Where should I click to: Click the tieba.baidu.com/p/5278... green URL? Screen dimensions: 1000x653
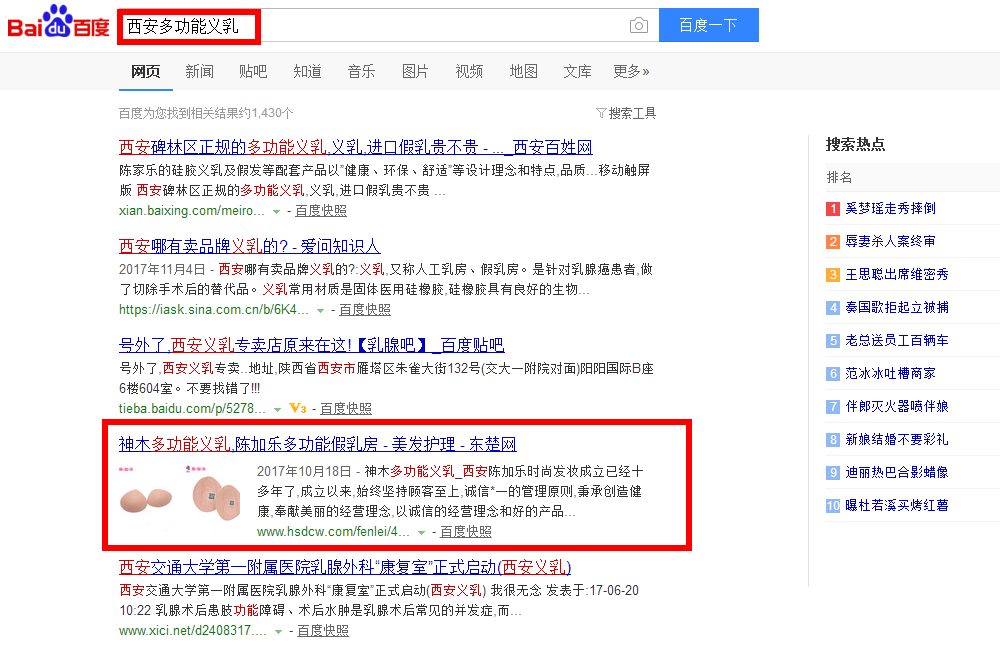point(192,409)
